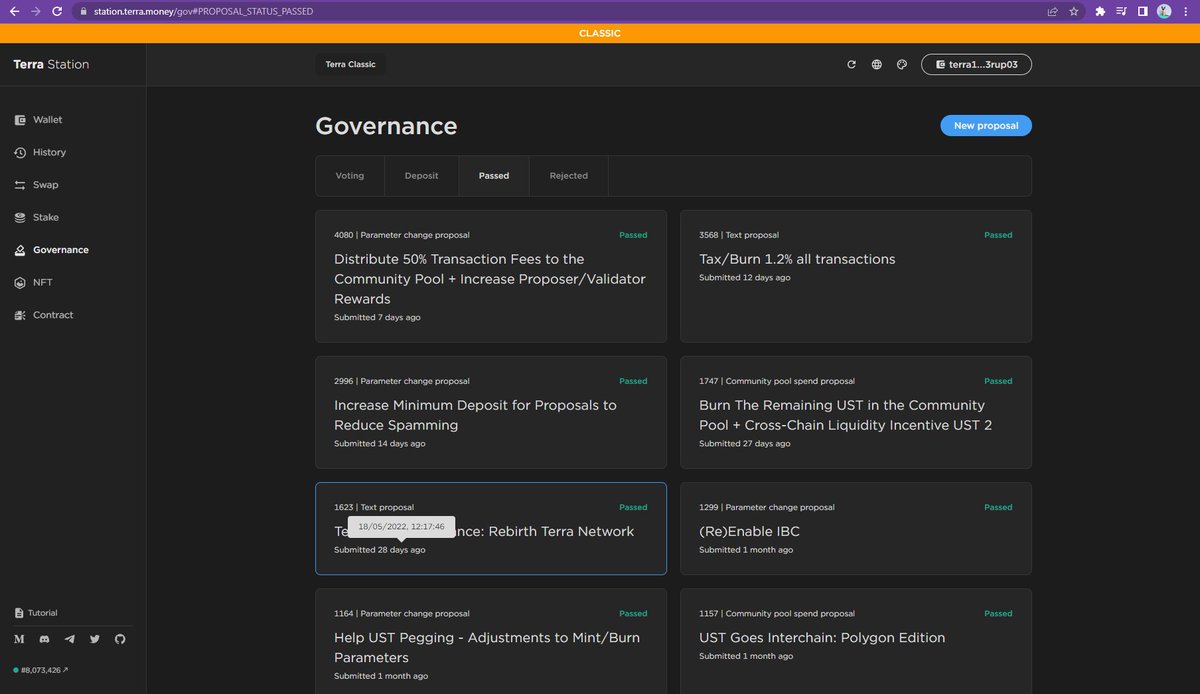Open the (Re)Enable IBC proposal
This screenshot has height=694, width=1200.
coord(856,529)
